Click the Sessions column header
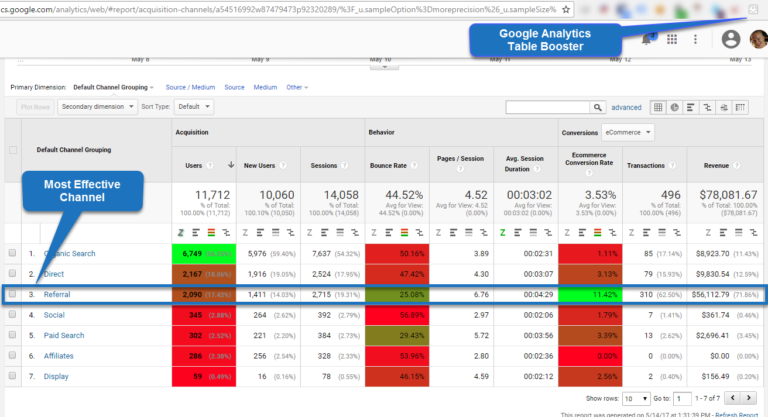The image size is (768, 417). pos(324,166)
